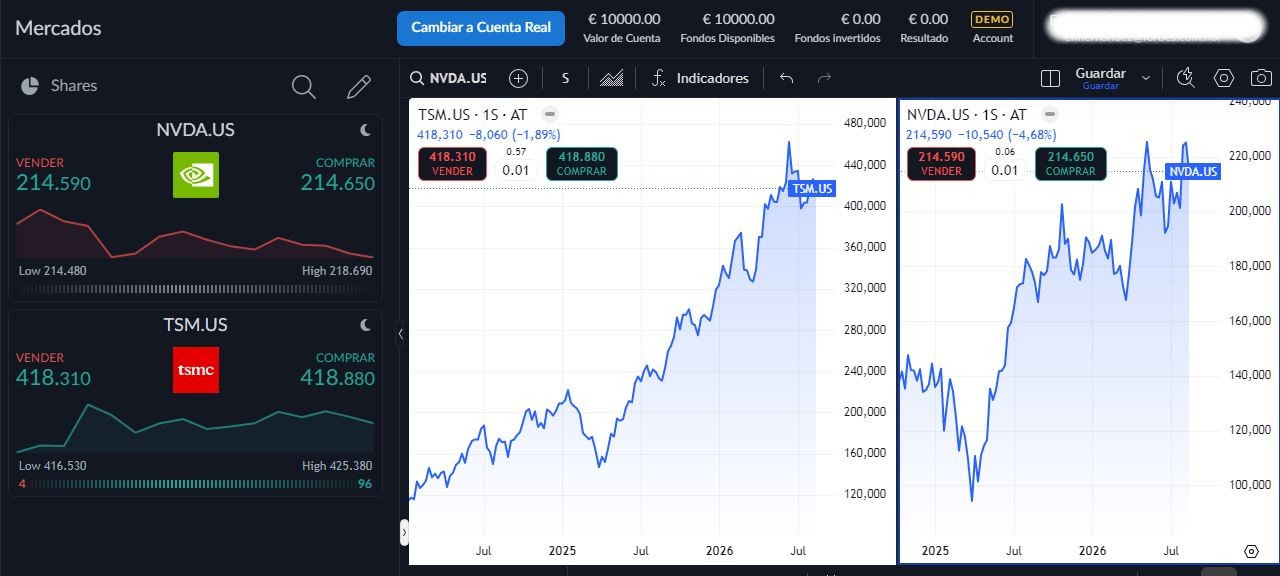Click moon icon on NVDA.US card
Screen dimensions: 1280x576
coord(366,129)
